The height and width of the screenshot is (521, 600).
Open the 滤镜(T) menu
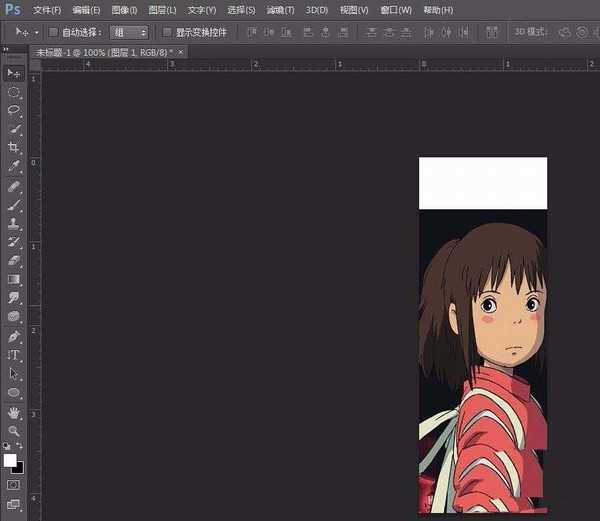[281, 10]
